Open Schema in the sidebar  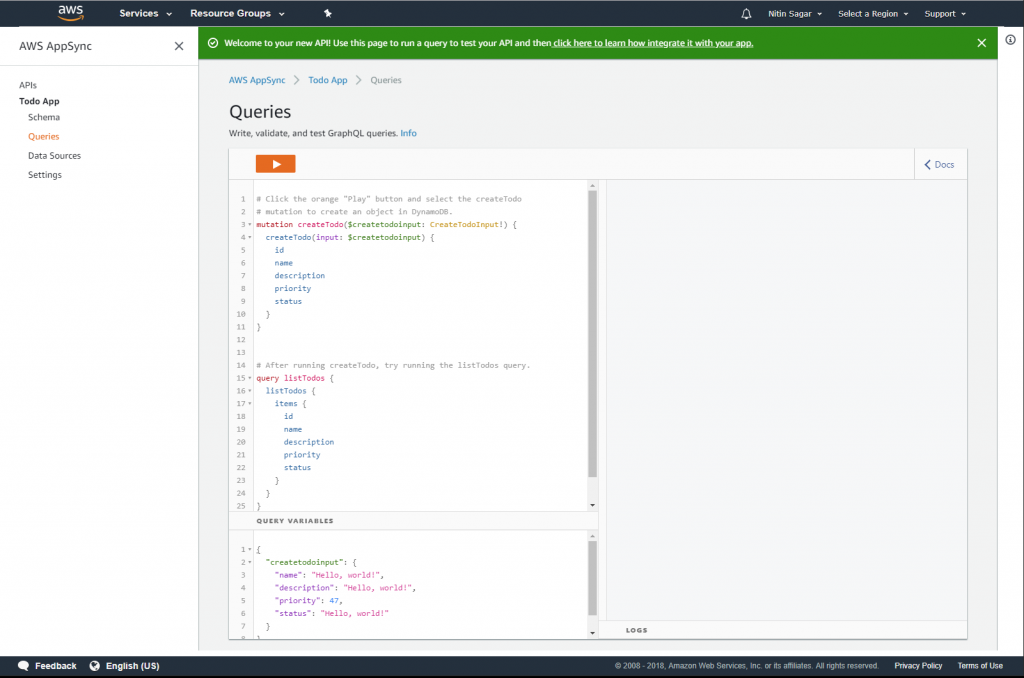tap(44, 118)
